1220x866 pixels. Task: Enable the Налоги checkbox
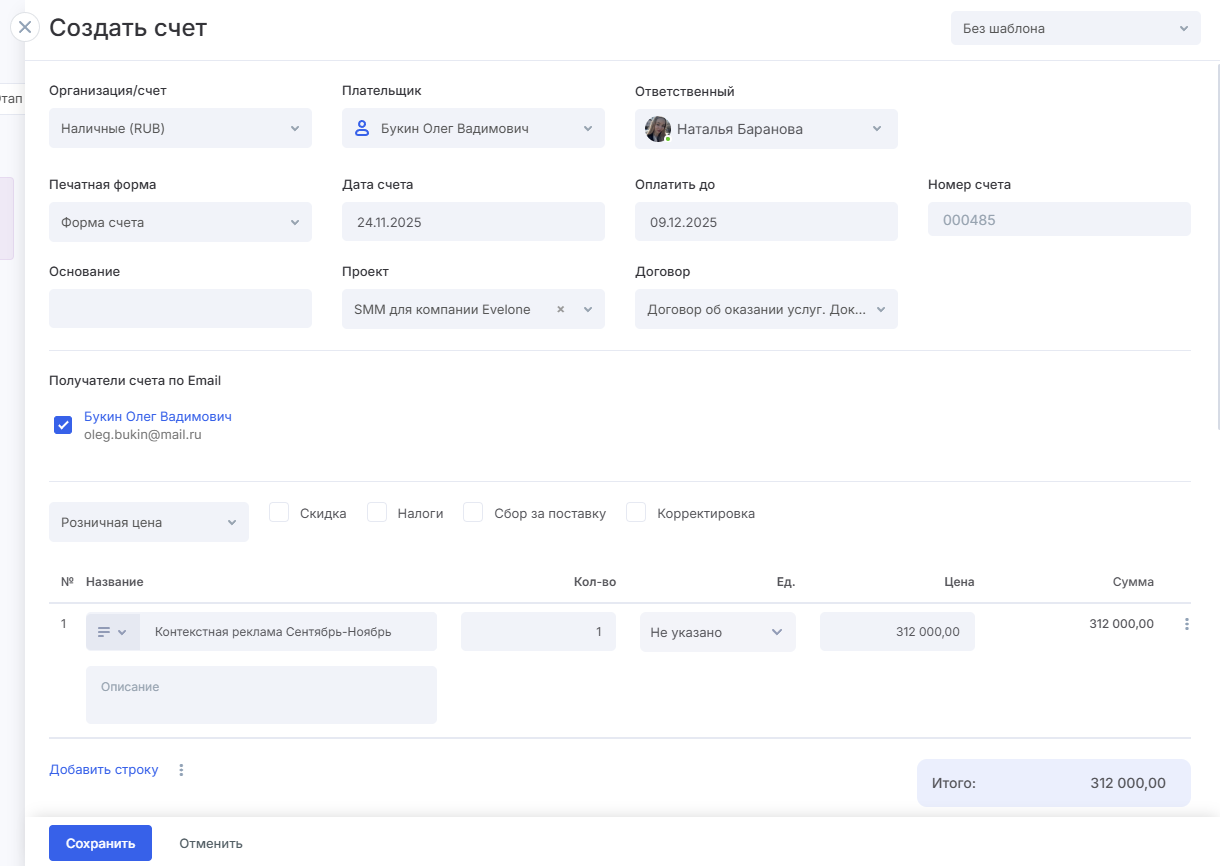pyautogui.click(x=377, y=513)
